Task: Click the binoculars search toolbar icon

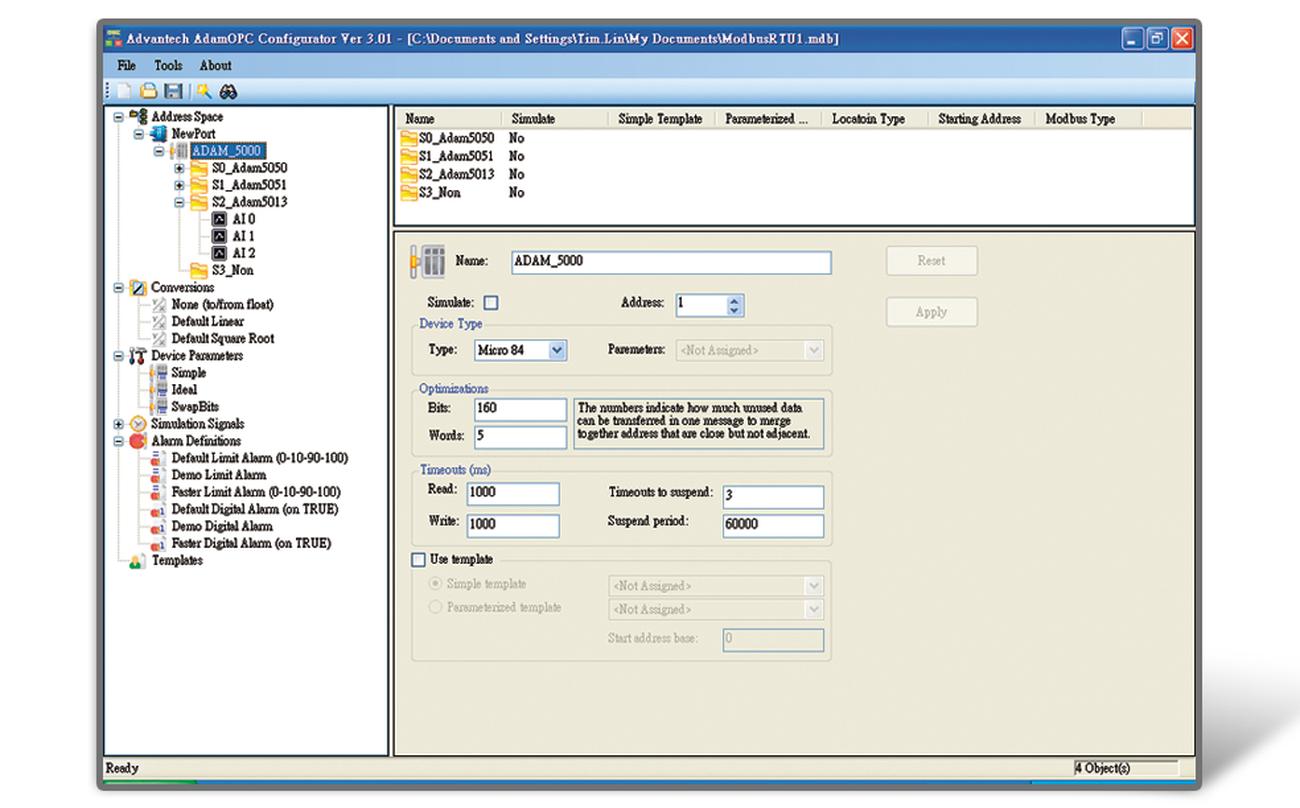Action: (x=228, y=92)
